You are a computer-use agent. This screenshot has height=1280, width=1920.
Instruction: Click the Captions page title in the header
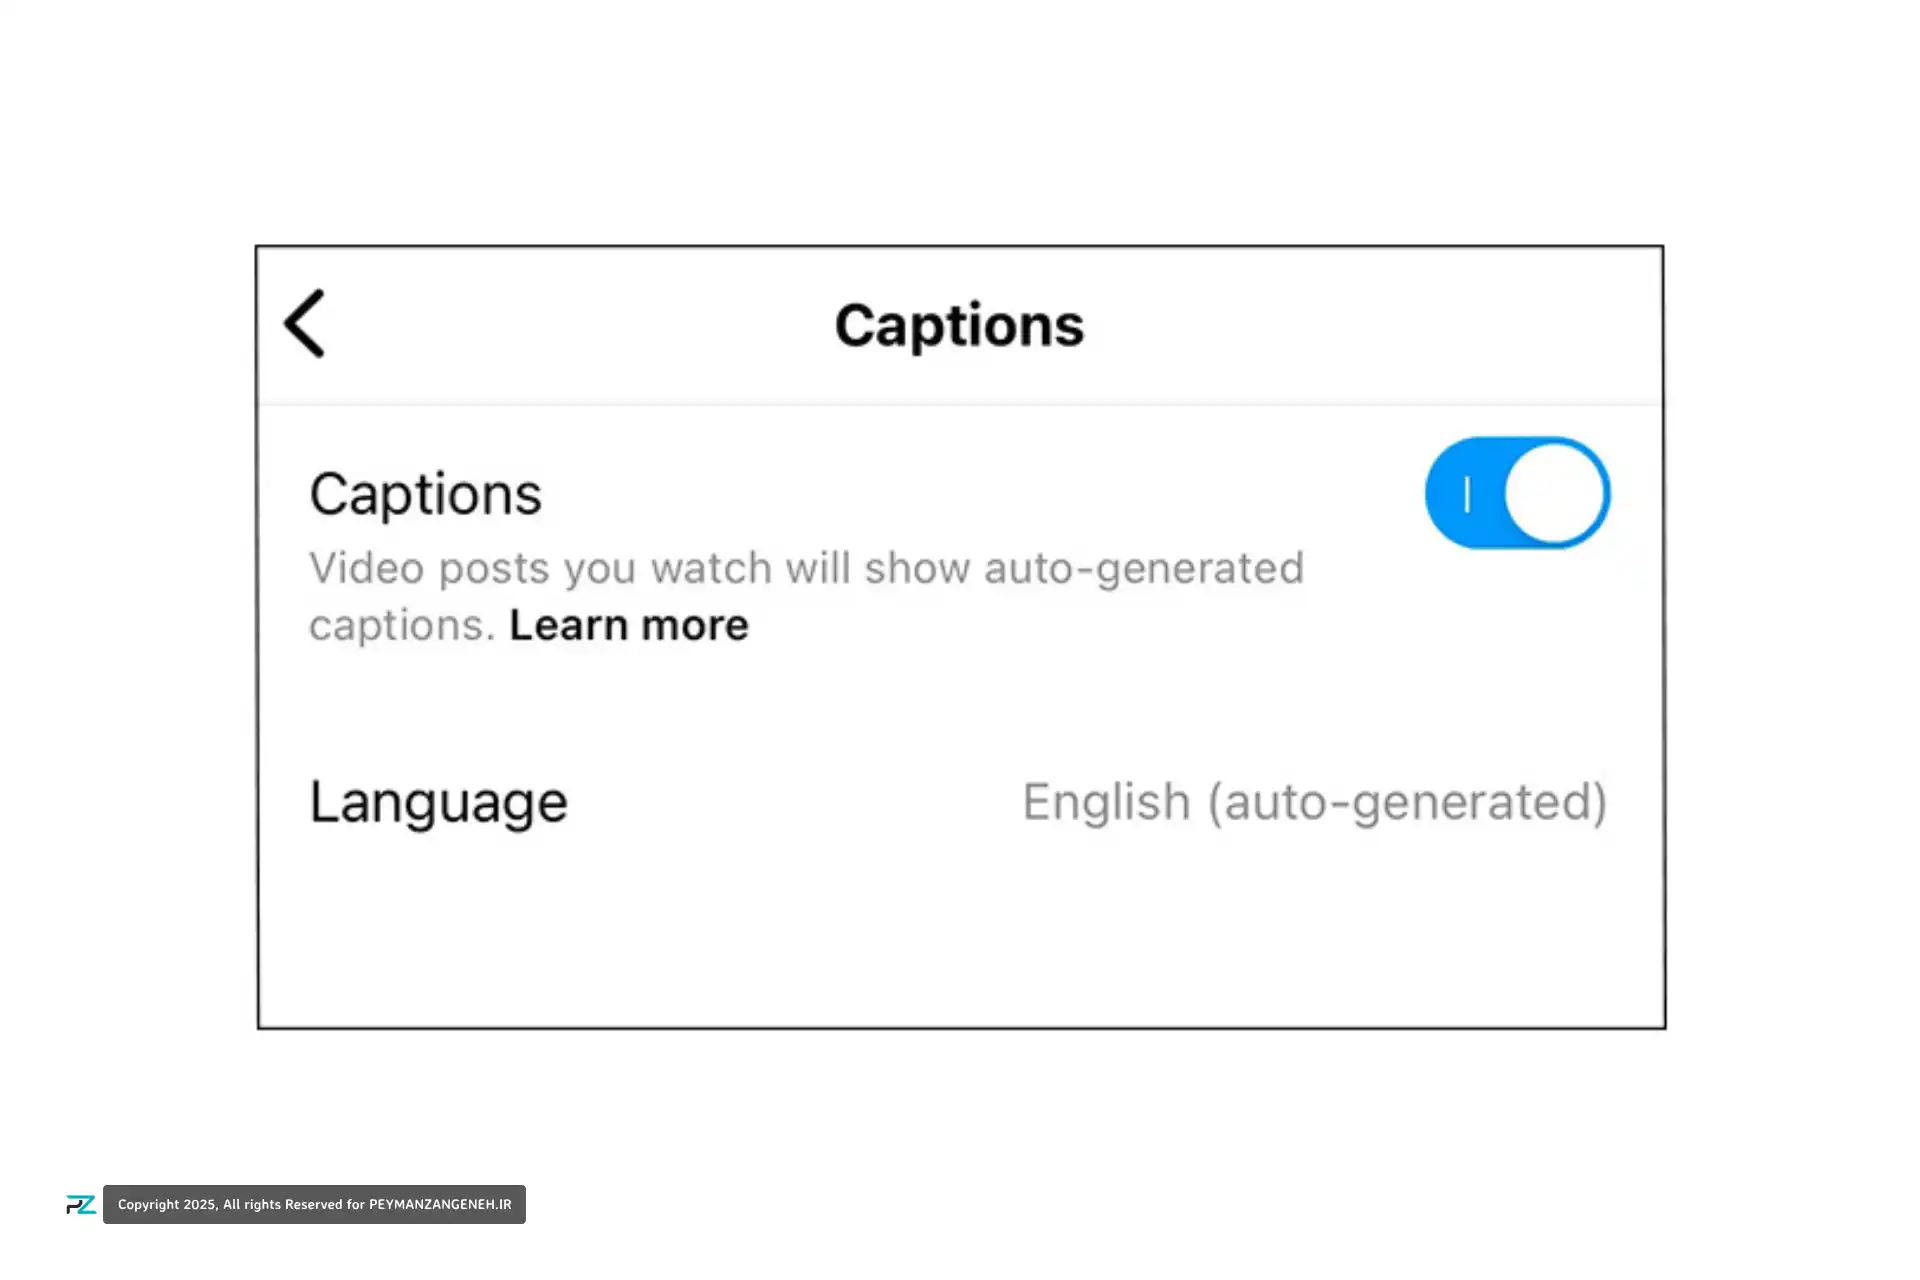pyautogui.click(x=958, y=325)
